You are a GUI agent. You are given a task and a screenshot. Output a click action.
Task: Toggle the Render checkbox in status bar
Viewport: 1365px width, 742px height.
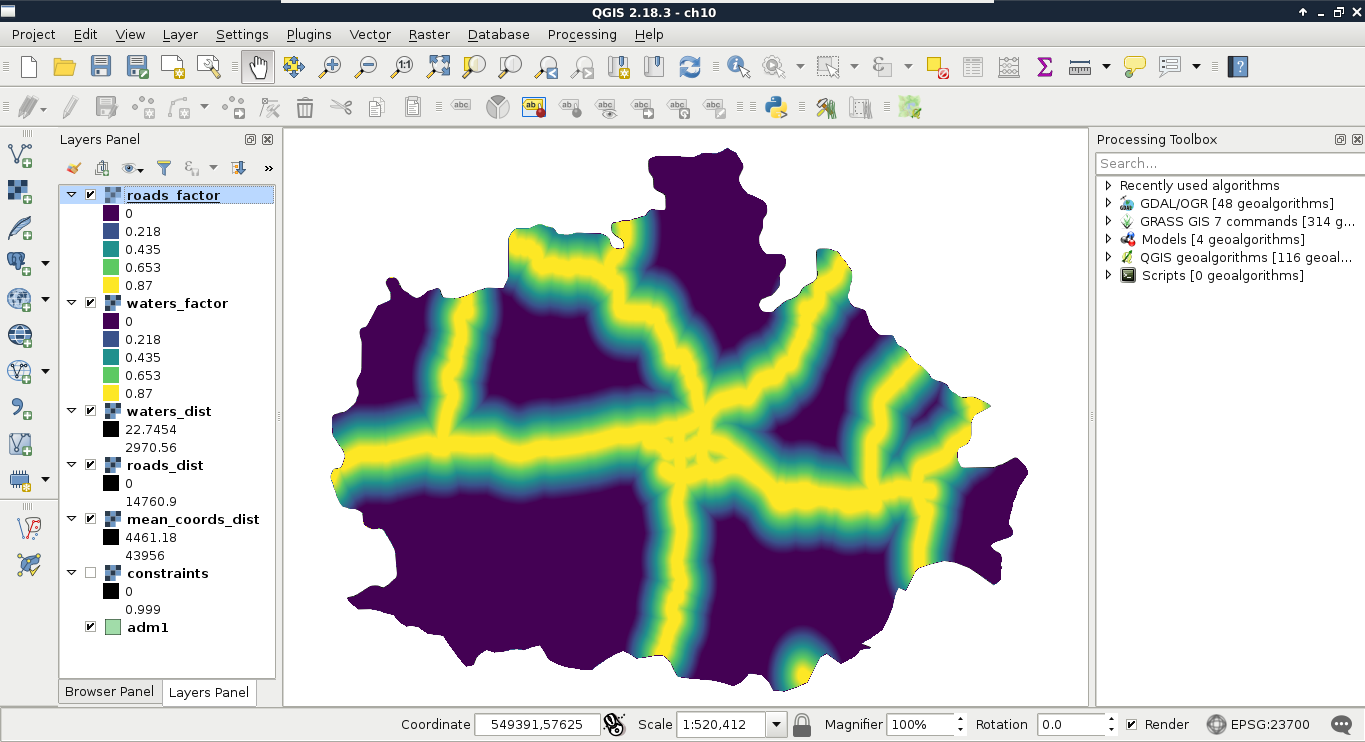coord(1131,725)
